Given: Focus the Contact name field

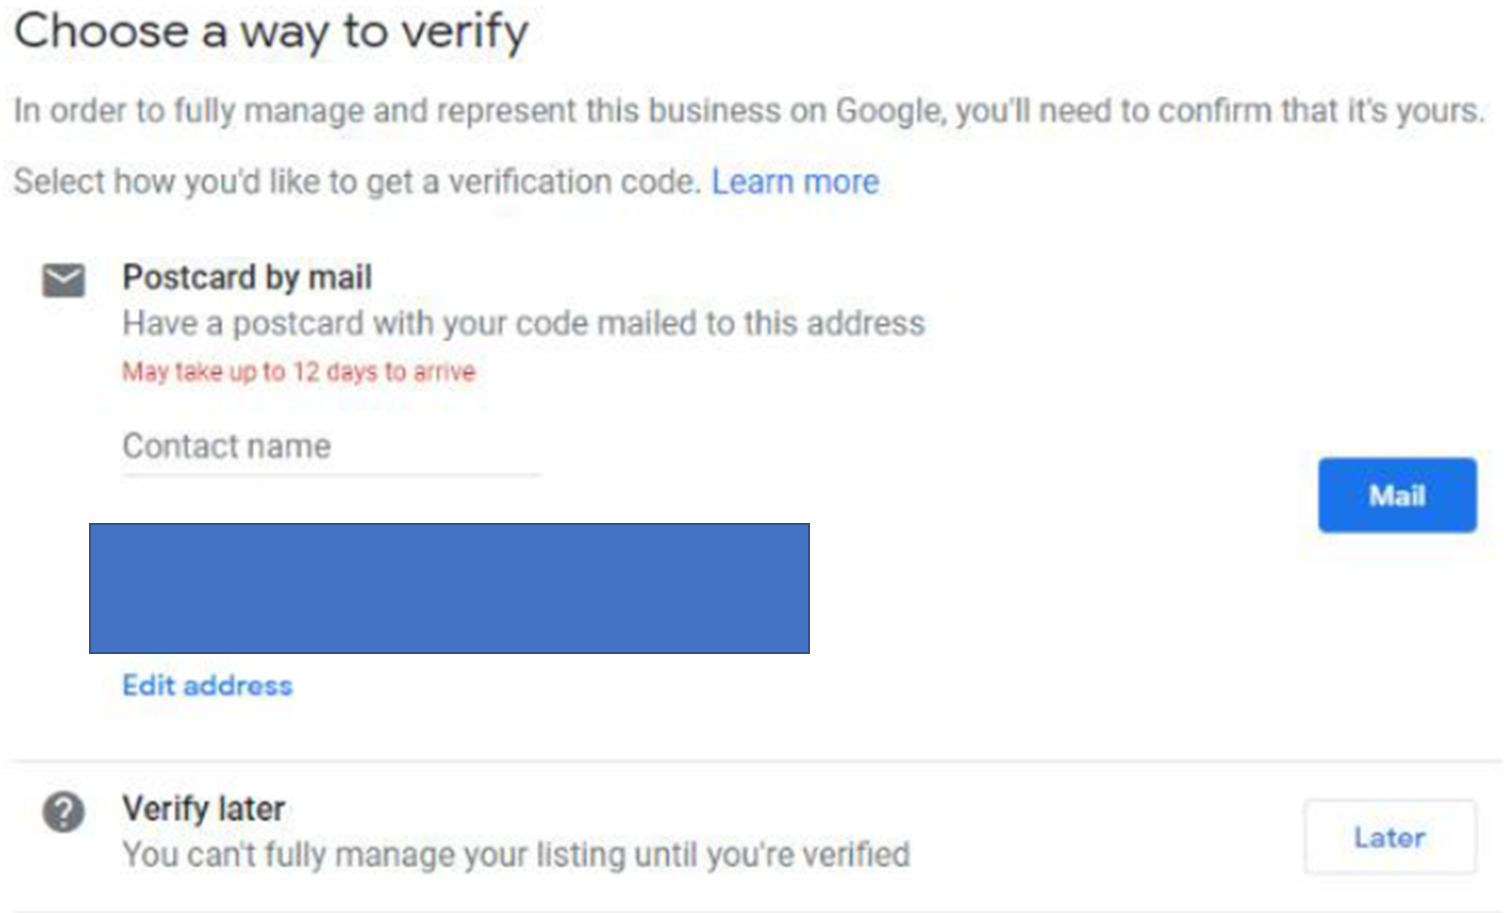Looking at the screenshot, I should (330, 447).
